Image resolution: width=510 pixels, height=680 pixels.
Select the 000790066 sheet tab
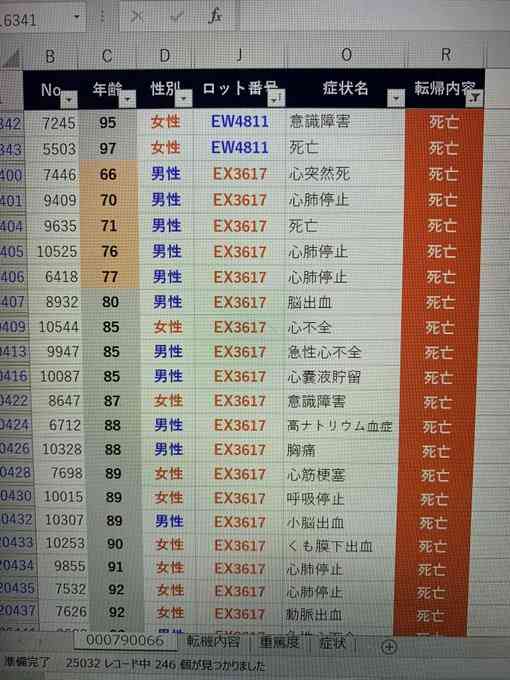[x=125, y=641]
